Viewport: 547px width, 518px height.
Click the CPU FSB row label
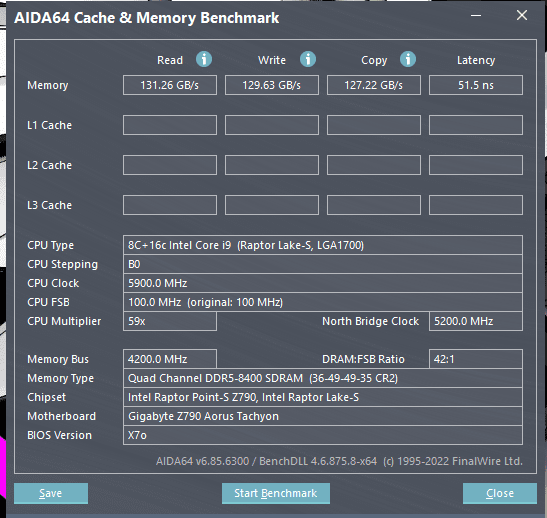click(x=48, y=302)
